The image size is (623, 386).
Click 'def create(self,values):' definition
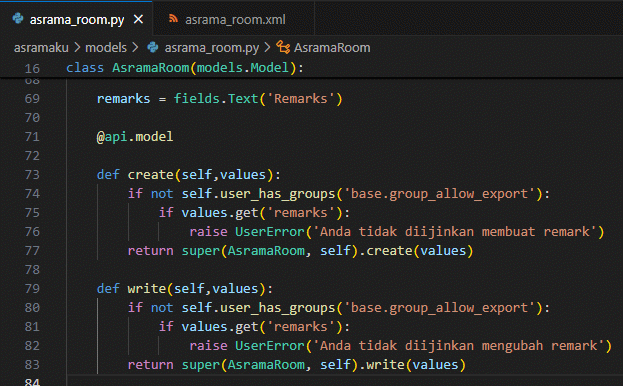189,175
